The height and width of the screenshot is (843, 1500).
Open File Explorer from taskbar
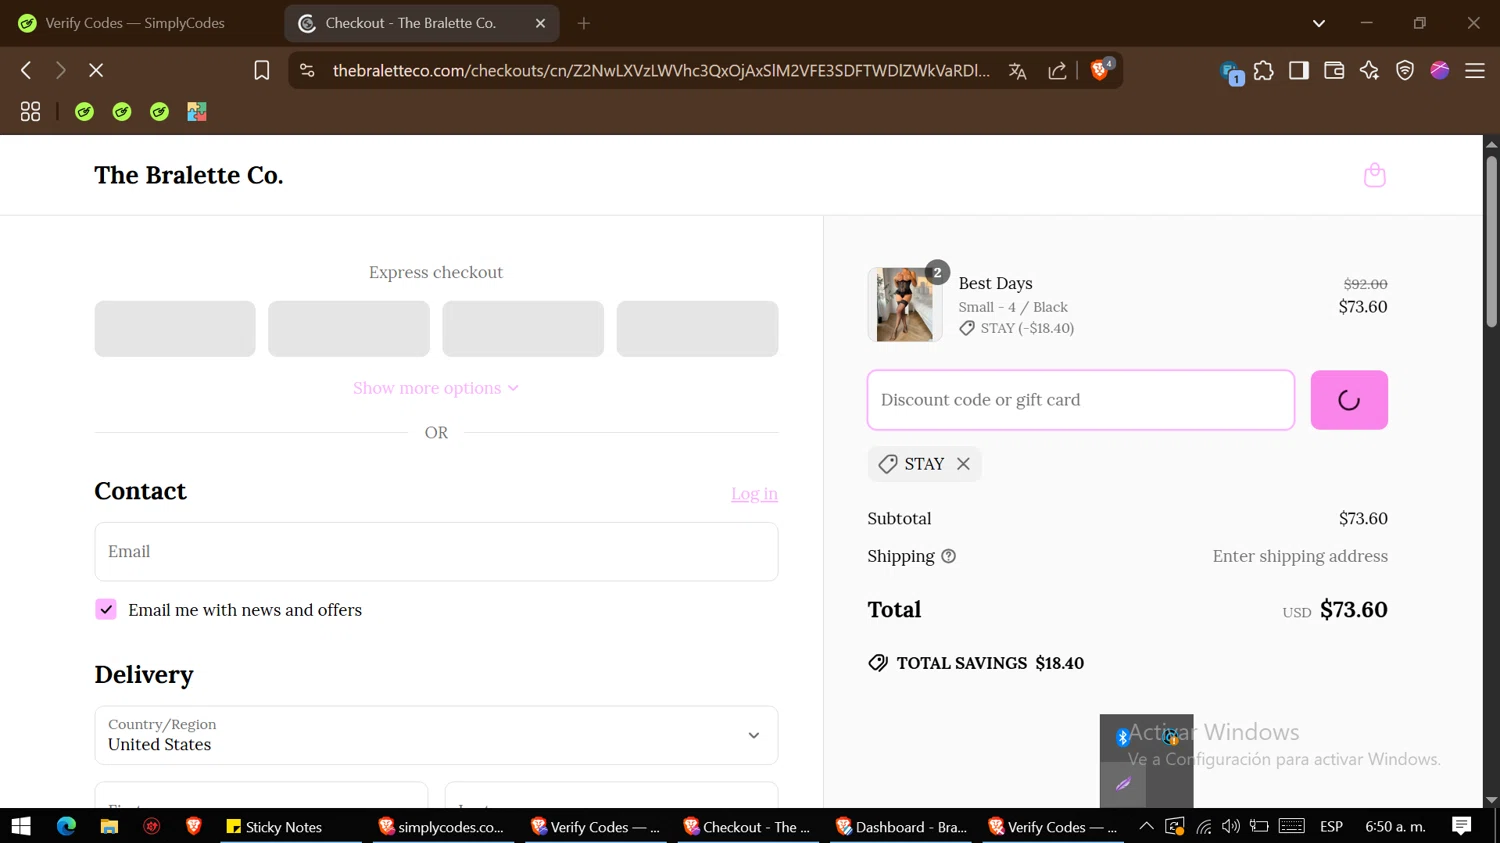[109, 826]
